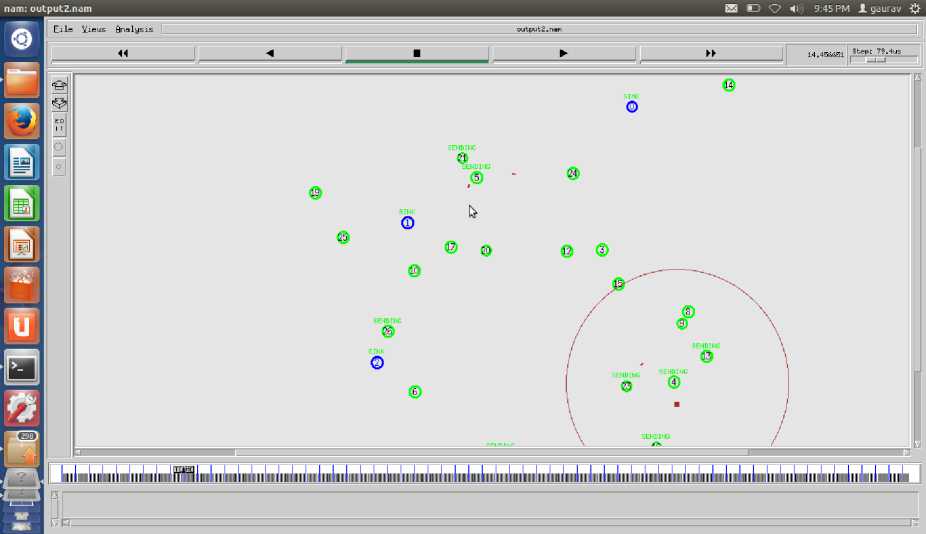This screenshot has height=534, width=926.
Task: Open System Settings wrench icon
Action: pos(22,408)
